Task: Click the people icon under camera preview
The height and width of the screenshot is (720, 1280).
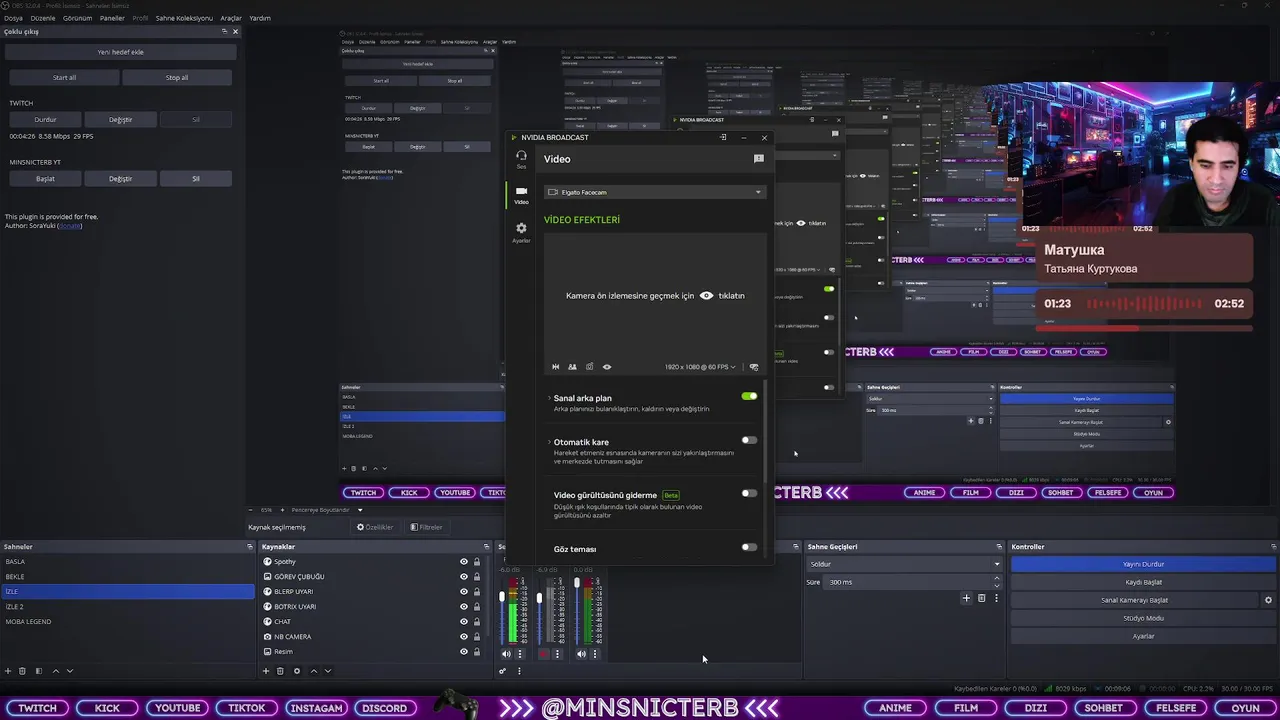Action: click(x=572, y=367)
